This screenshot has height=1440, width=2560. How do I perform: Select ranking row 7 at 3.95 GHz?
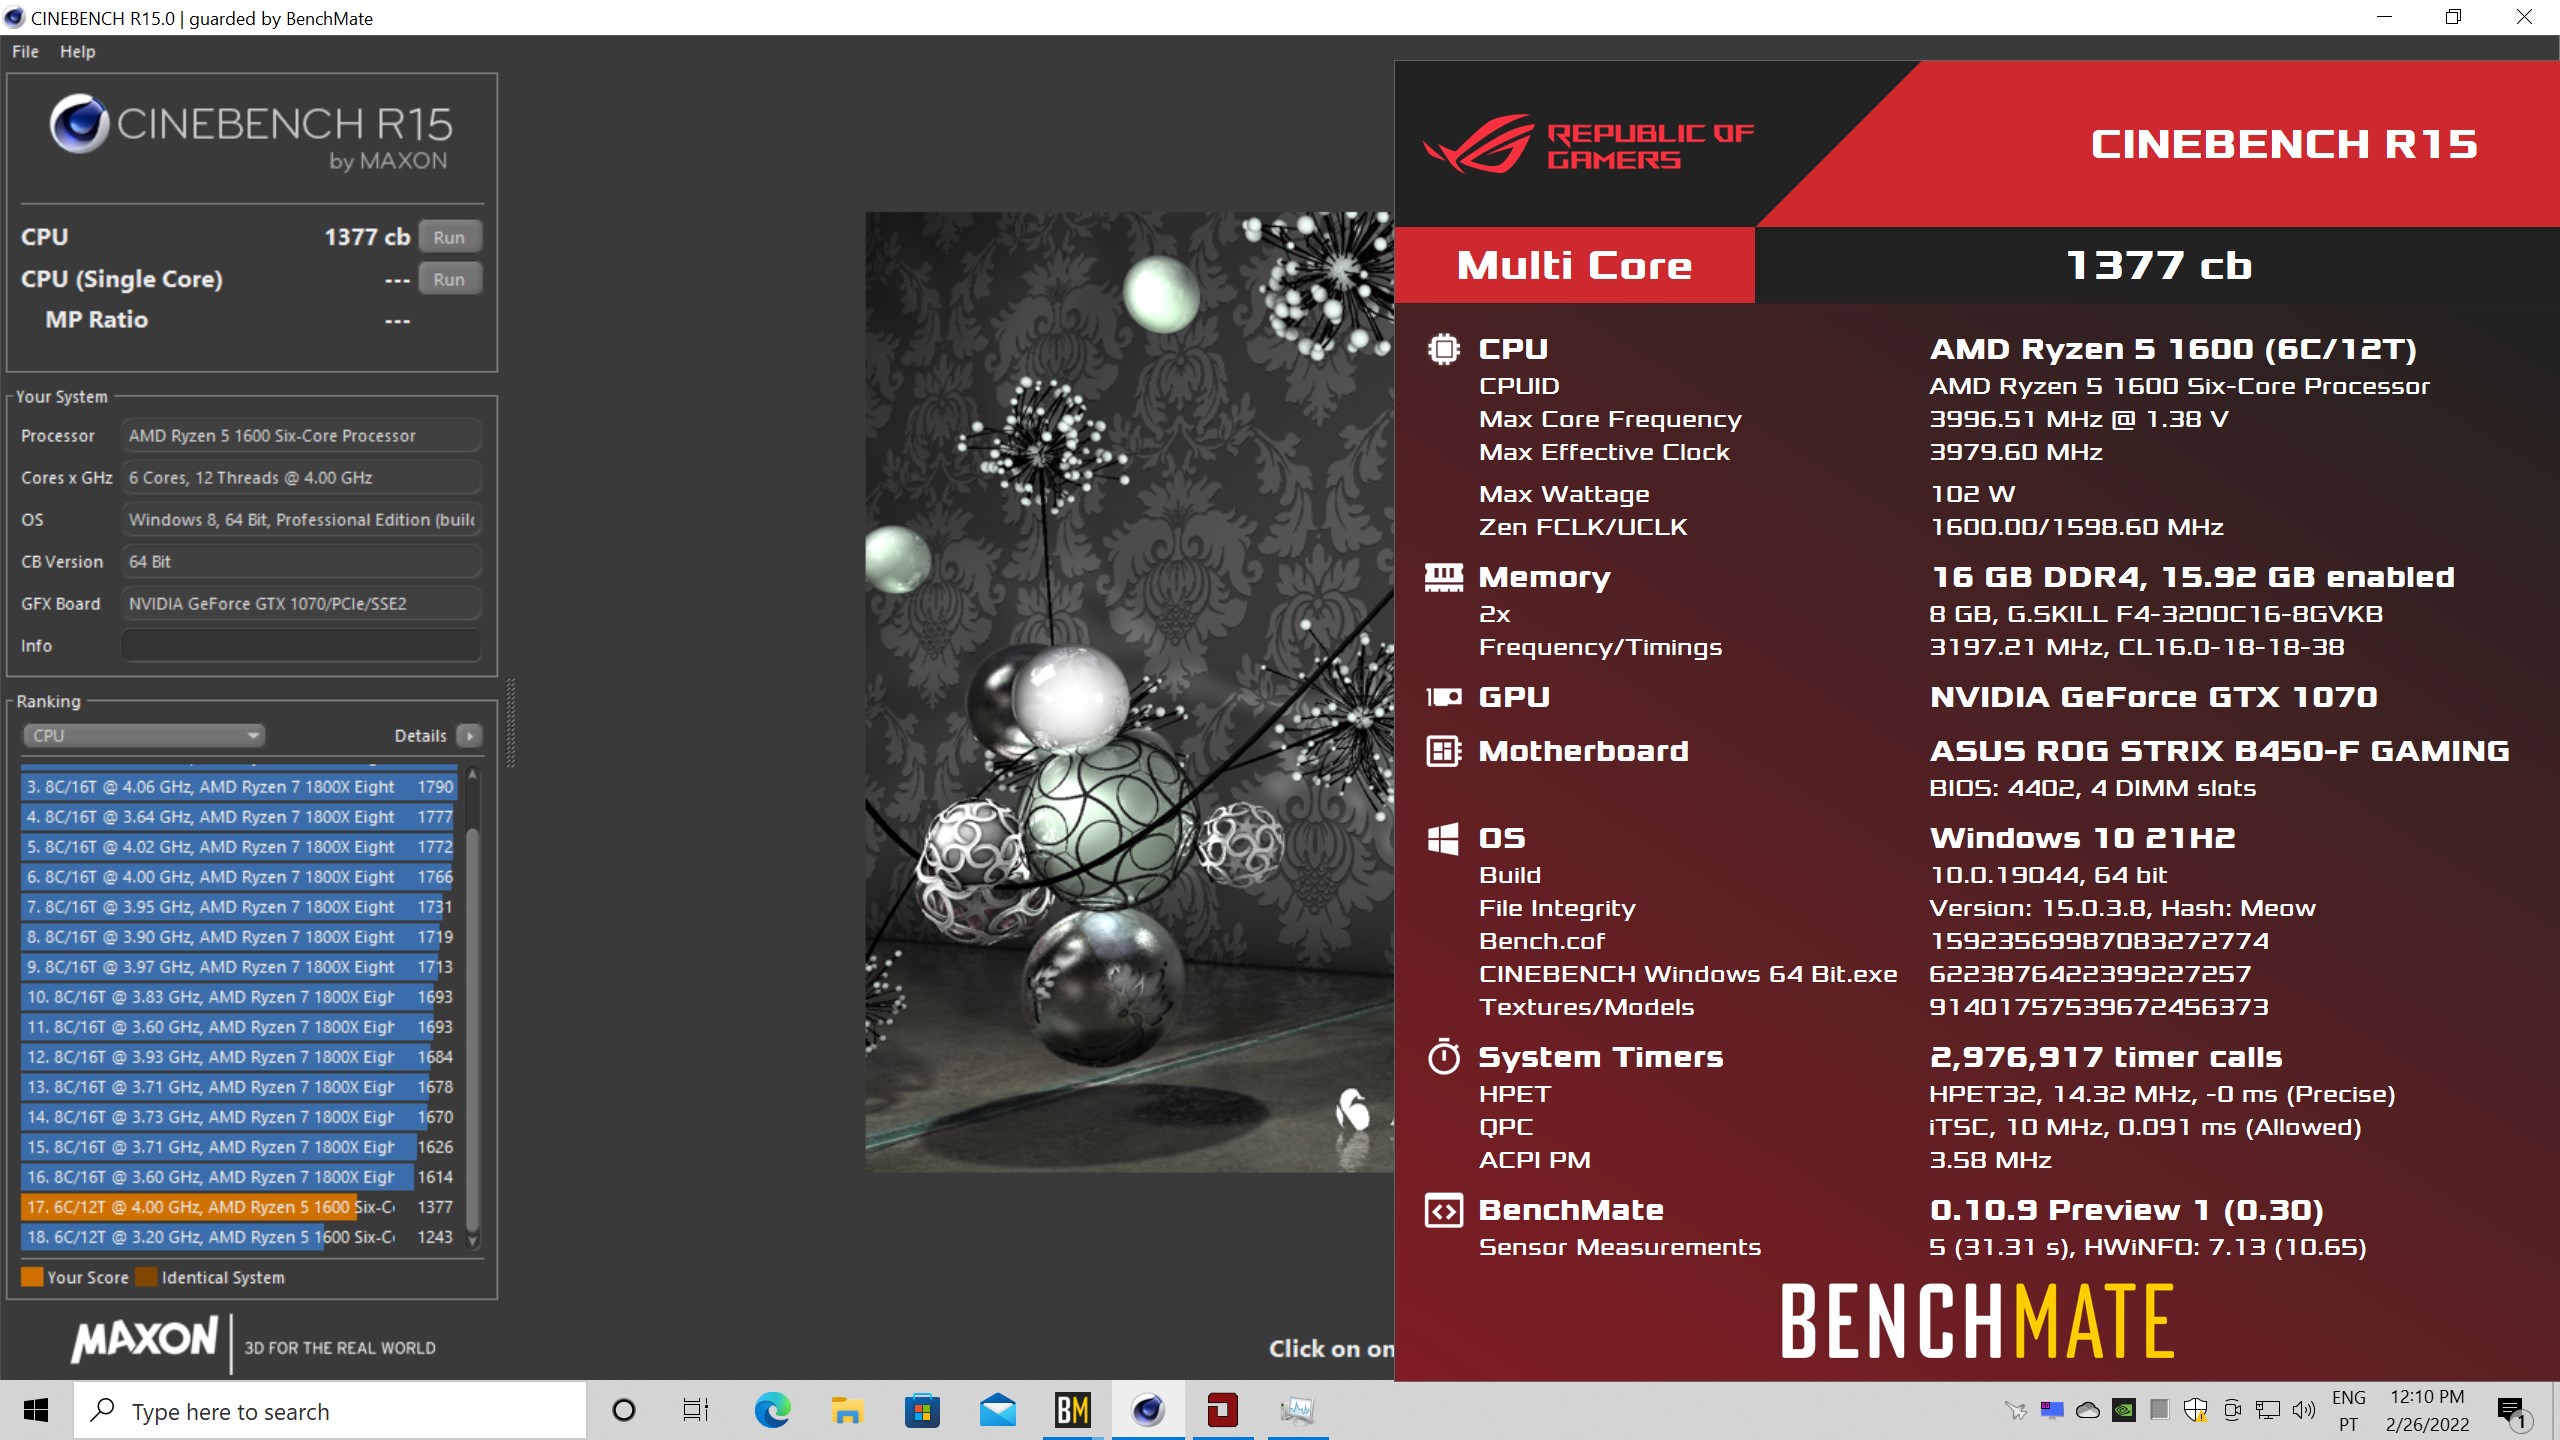[239, 907]
